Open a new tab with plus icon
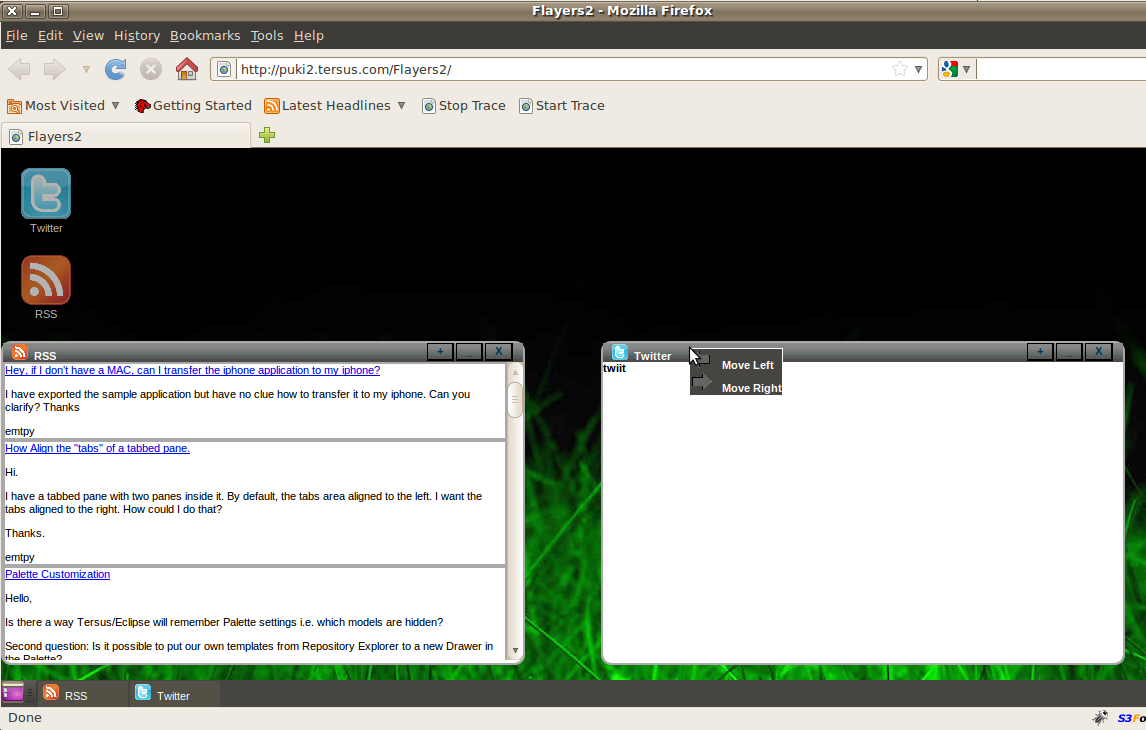Image resolution: width=1146 pixels, height=730 pixels. point(266,136)
